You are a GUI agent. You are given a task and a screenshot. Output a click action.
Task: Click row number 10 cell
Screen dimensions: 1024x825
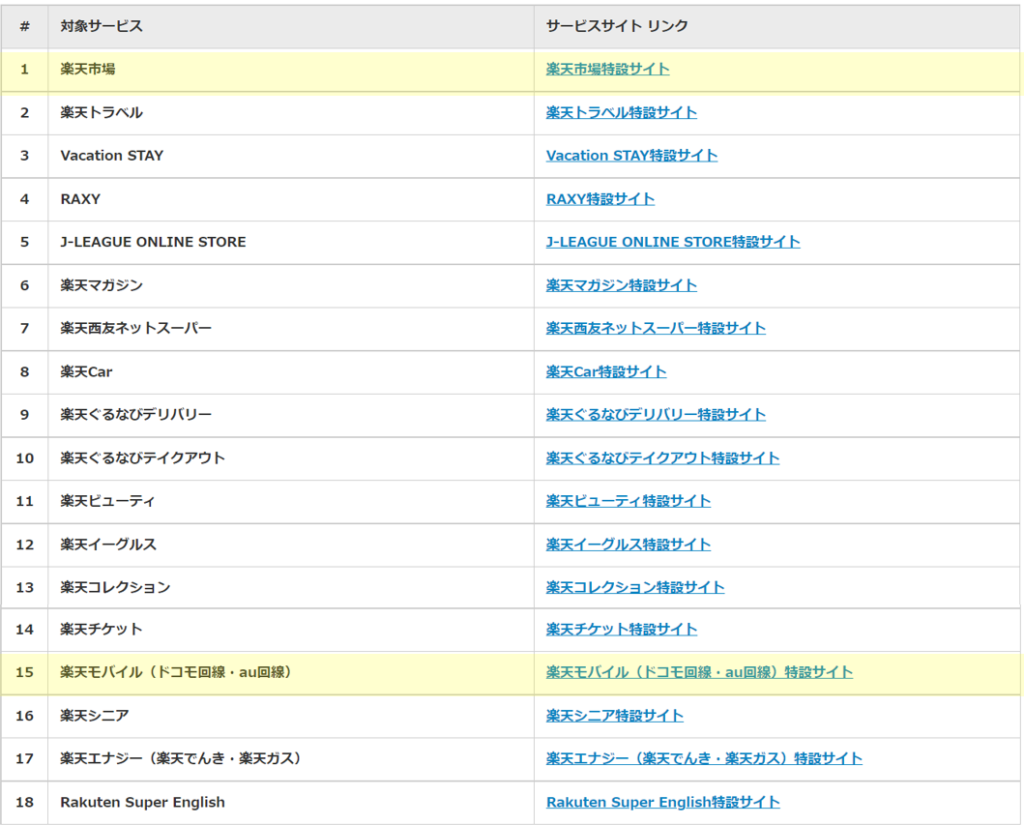pyautogui.click(x=25, y=459)
